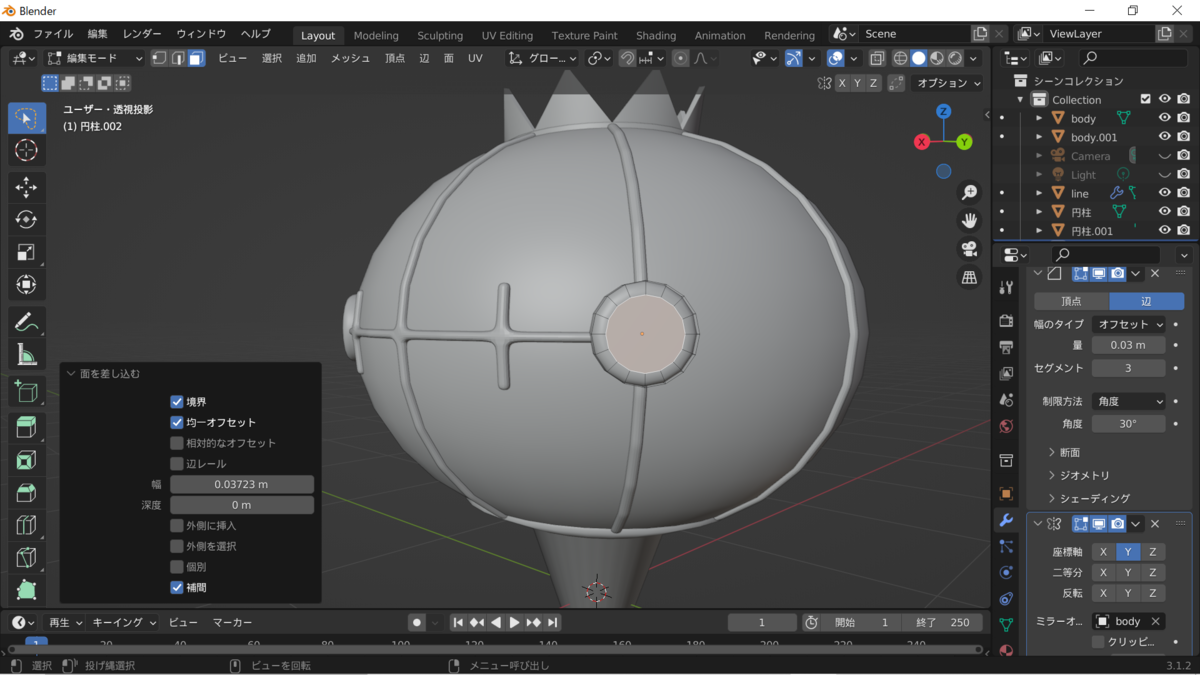Image resolution: width=1200 pixels, height=675 pixels.
Task: Open the Render properties tab
Action: tap(1006, 320)
